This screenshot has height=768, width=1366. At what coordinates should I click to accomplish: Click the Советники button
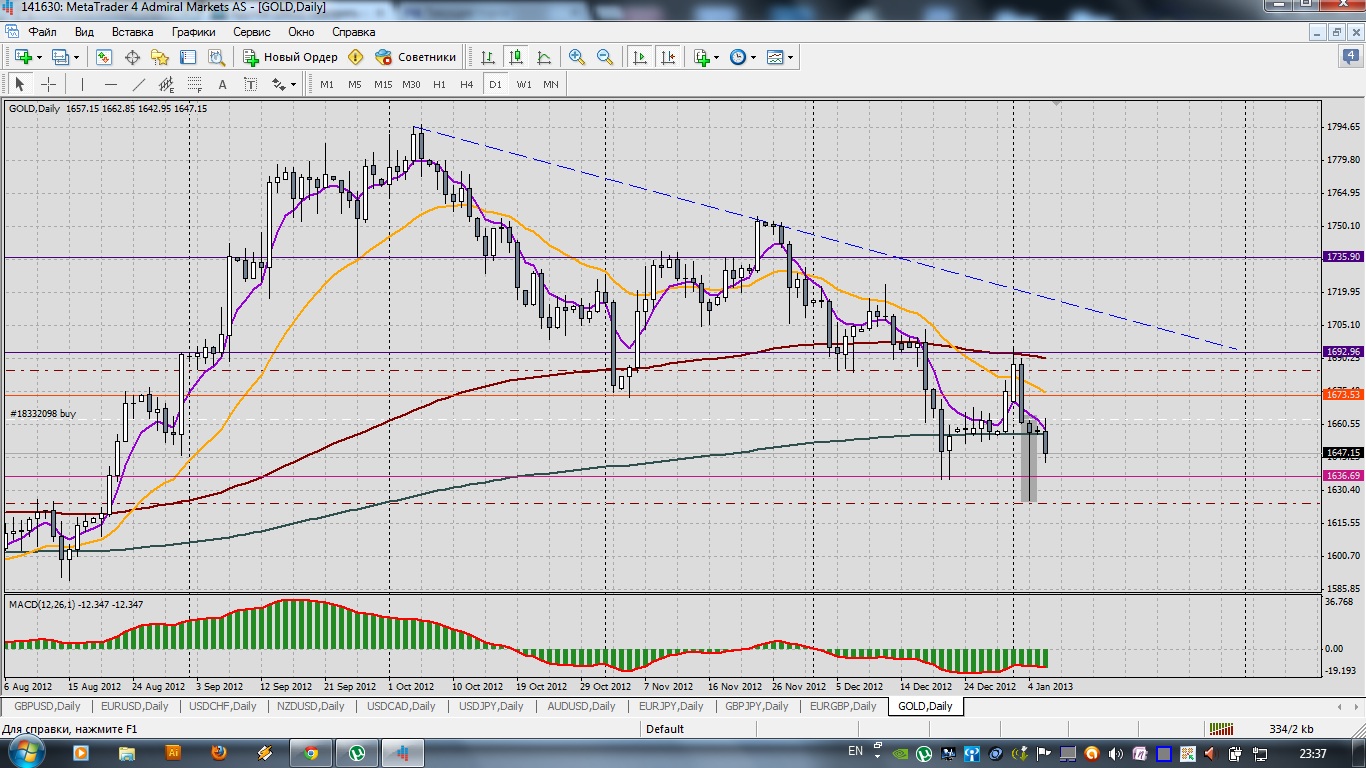[x=415, y=57]
